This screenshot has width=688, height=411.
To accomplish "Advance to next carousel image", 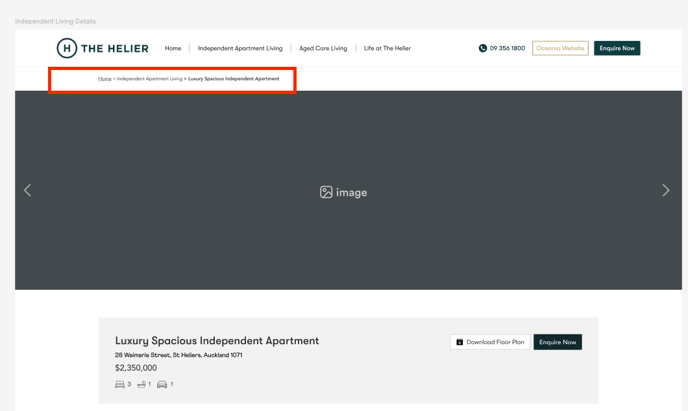I will (665, 190).
